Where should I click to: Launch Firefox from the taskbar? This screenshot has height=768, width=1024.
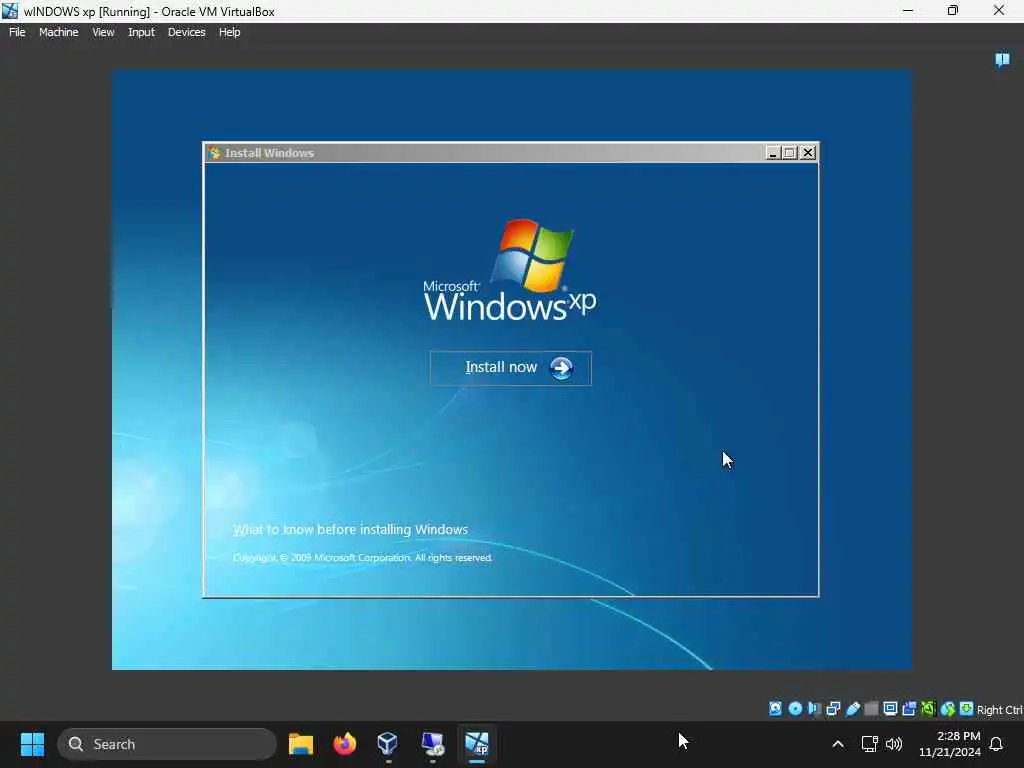pyautogui.click(x=345, y=744)
